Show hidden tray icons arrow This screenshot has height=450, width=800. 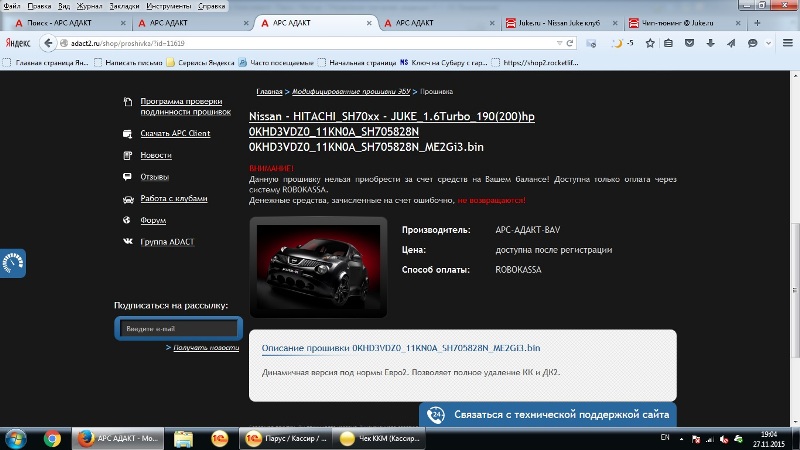click(x=681, y=439)
